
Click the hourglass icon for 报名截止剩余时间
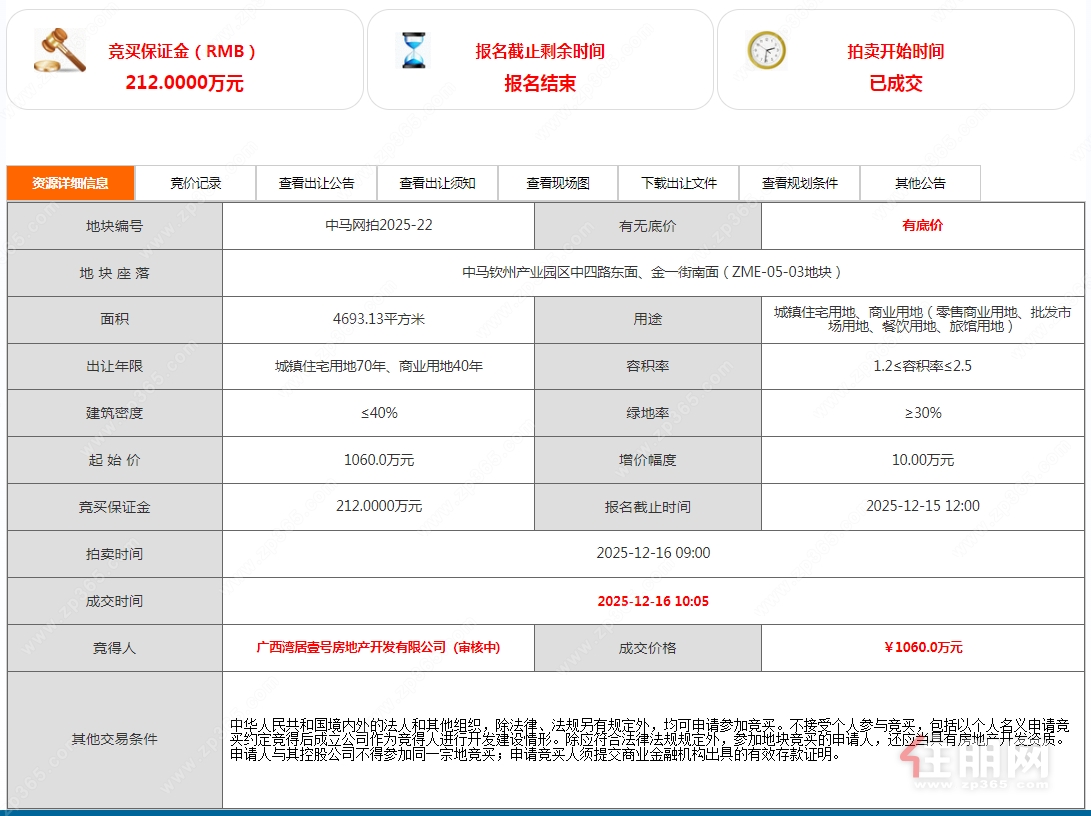coord(411,48)
